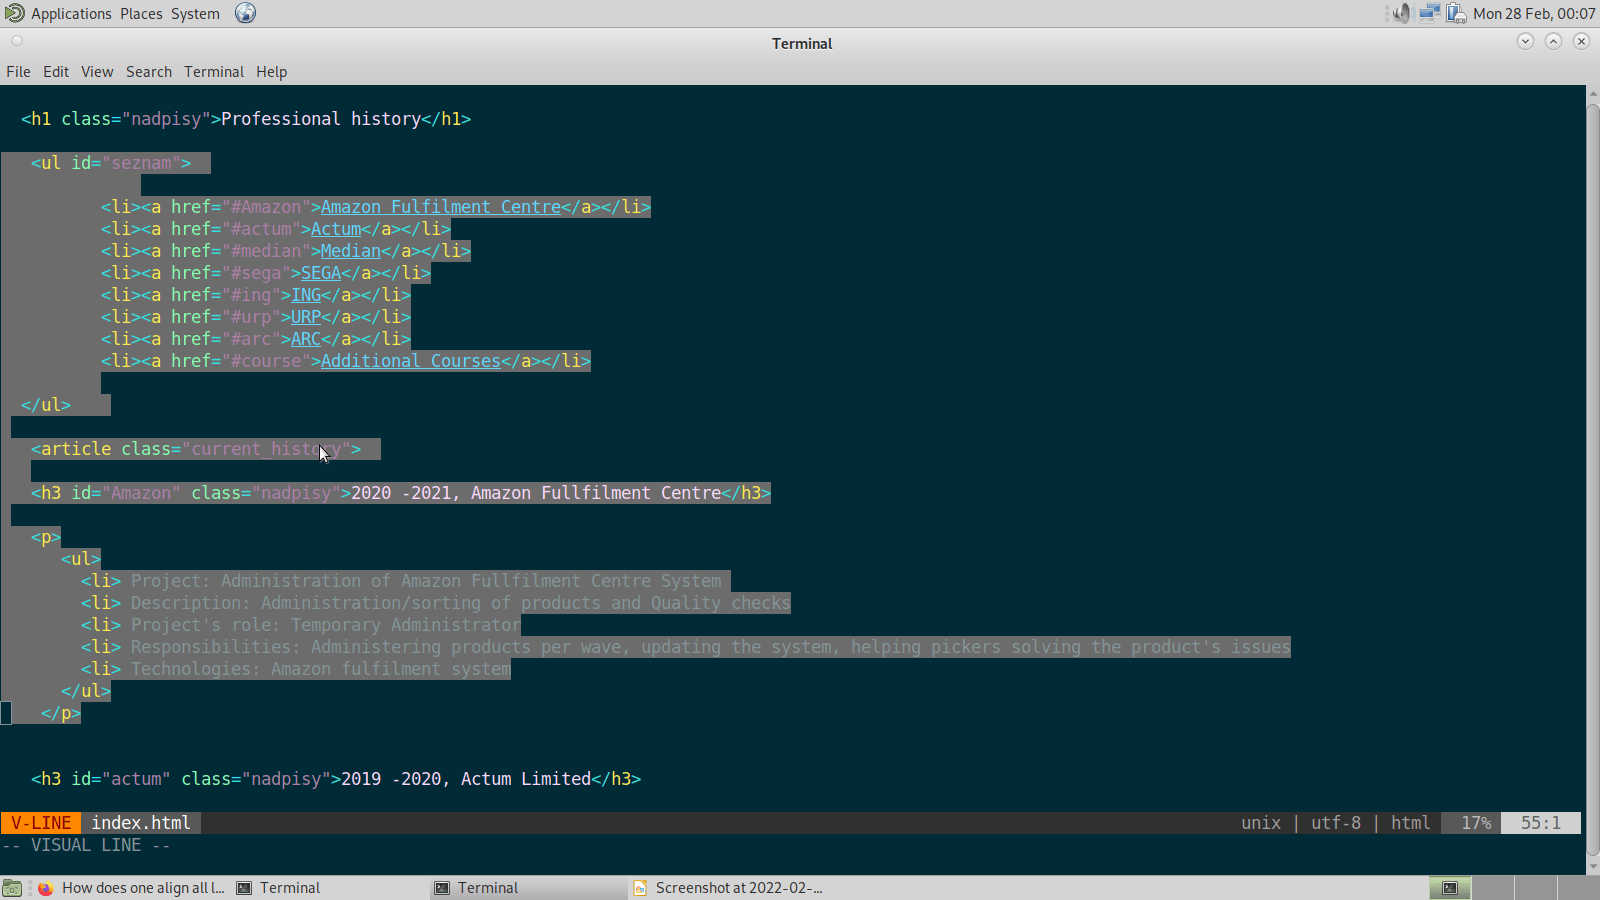Click the Amazon Fulfilment Centre link text
This screenshot has height=900, width=1600.
tap(441, 207)
